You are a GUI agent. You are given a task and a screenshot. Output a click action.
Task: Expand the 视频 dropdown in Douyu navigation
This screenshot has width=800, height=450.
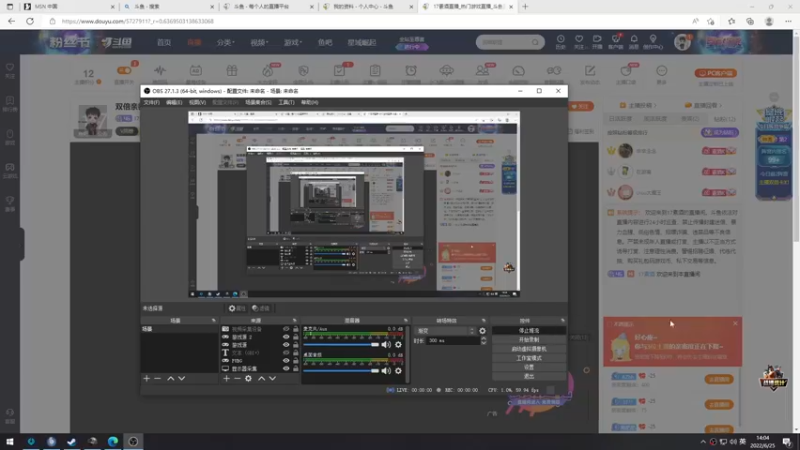pos(259,42)
